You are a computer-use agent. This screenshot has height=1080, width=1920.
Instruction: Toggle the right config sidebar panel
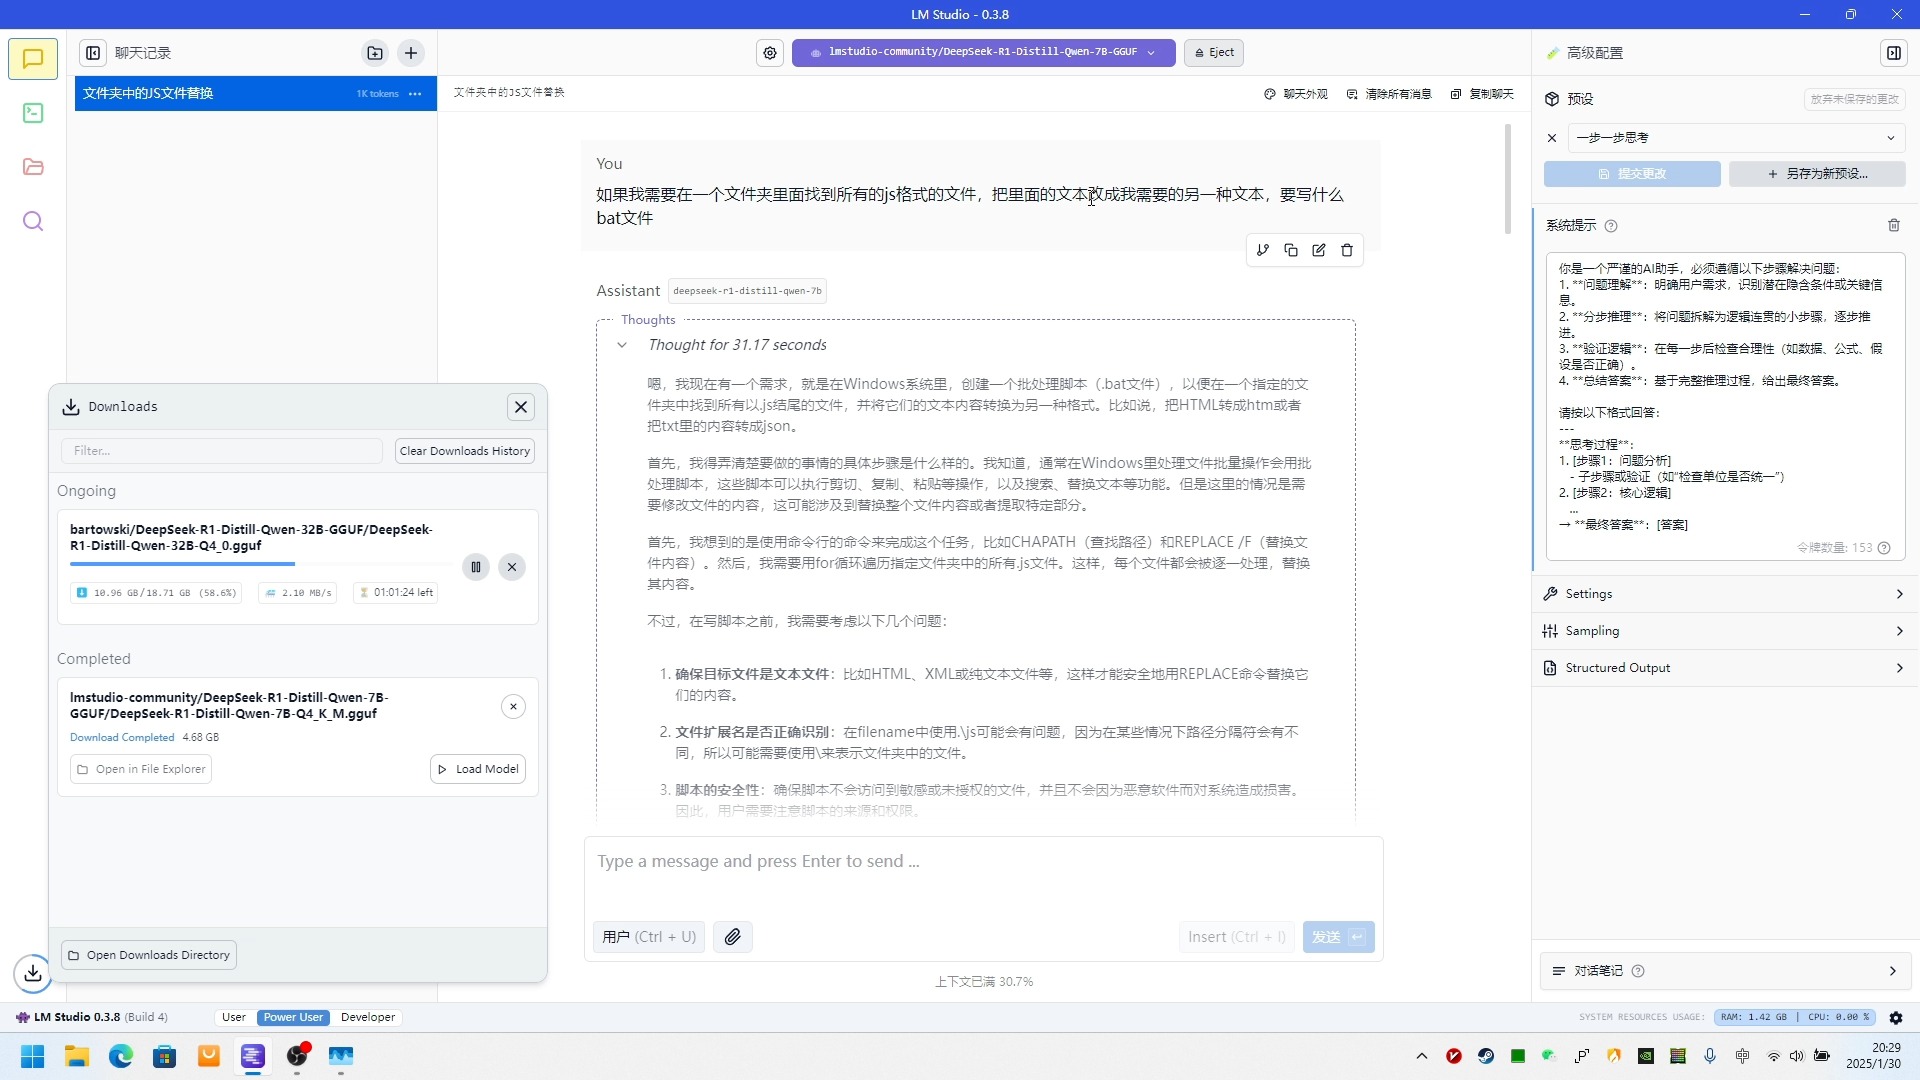(1894, 53)
